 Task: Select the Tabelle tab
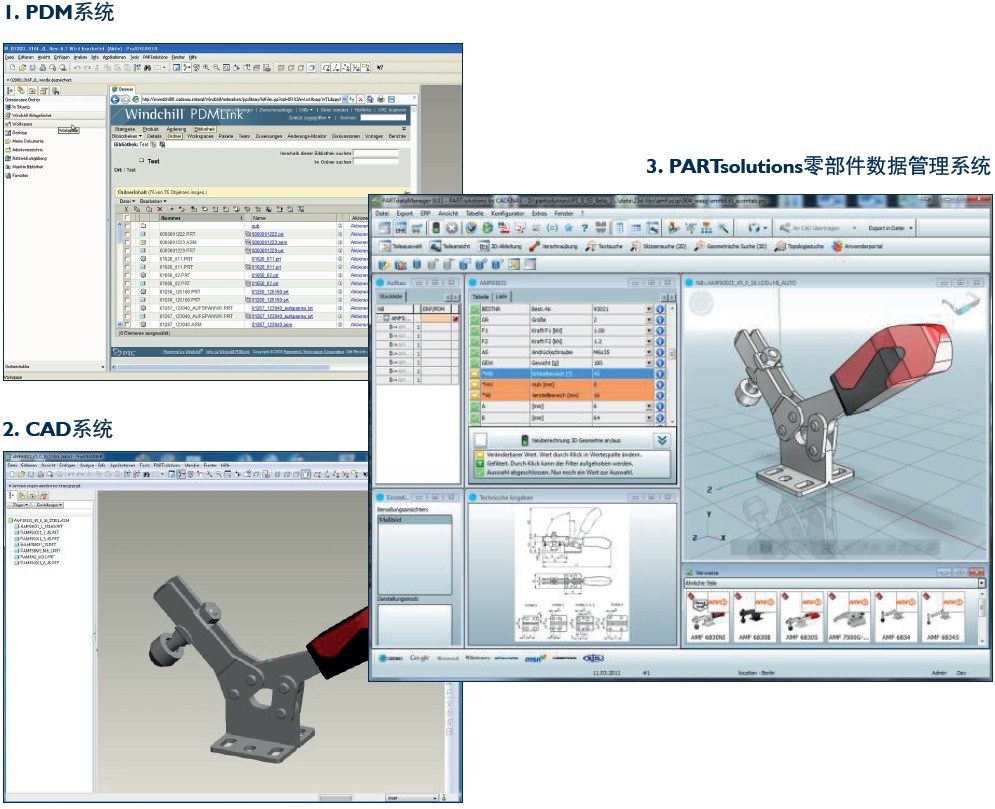[x=481, y=296]
